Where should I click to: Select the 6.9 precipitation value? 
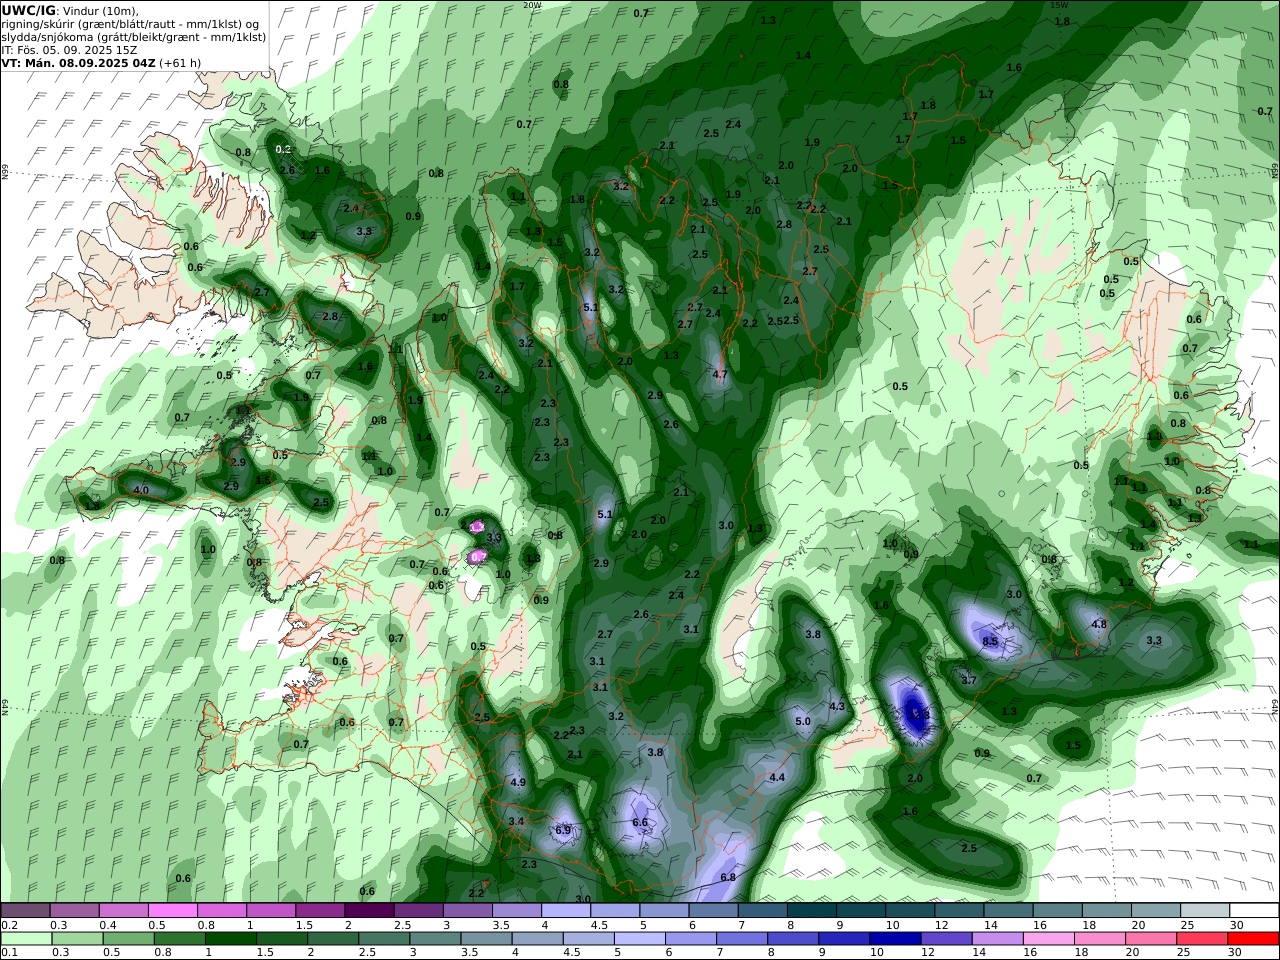point(563,830)
